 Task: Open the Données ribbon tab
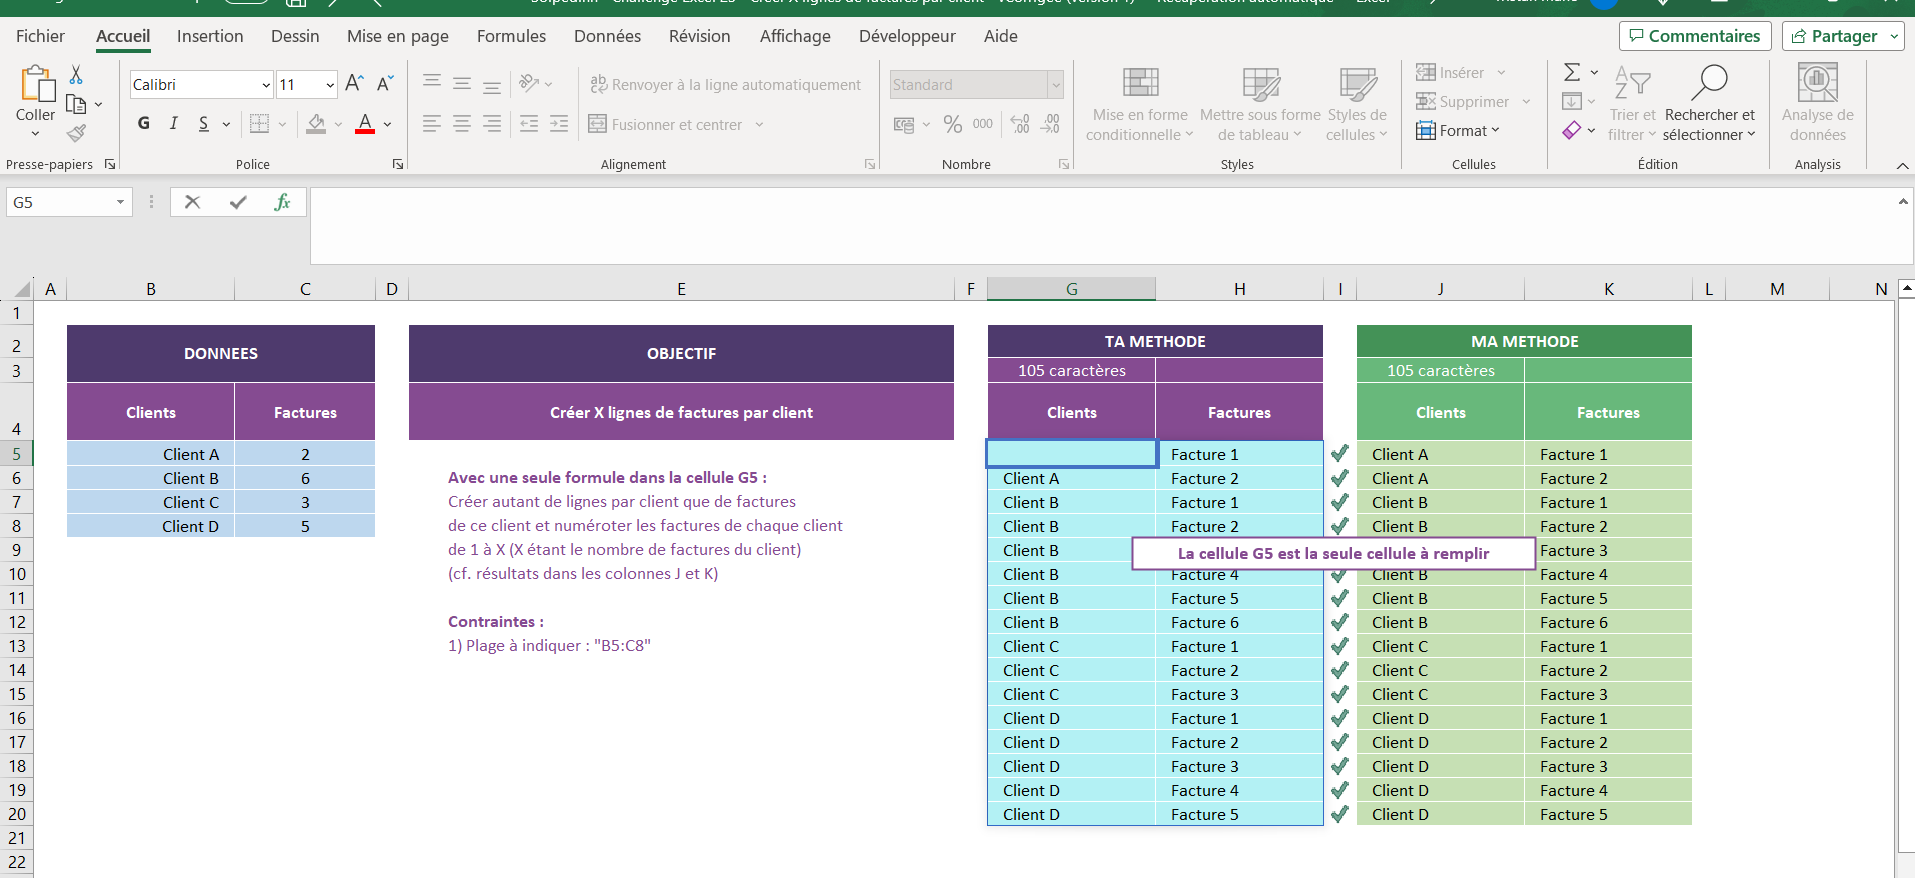point(607,36)
